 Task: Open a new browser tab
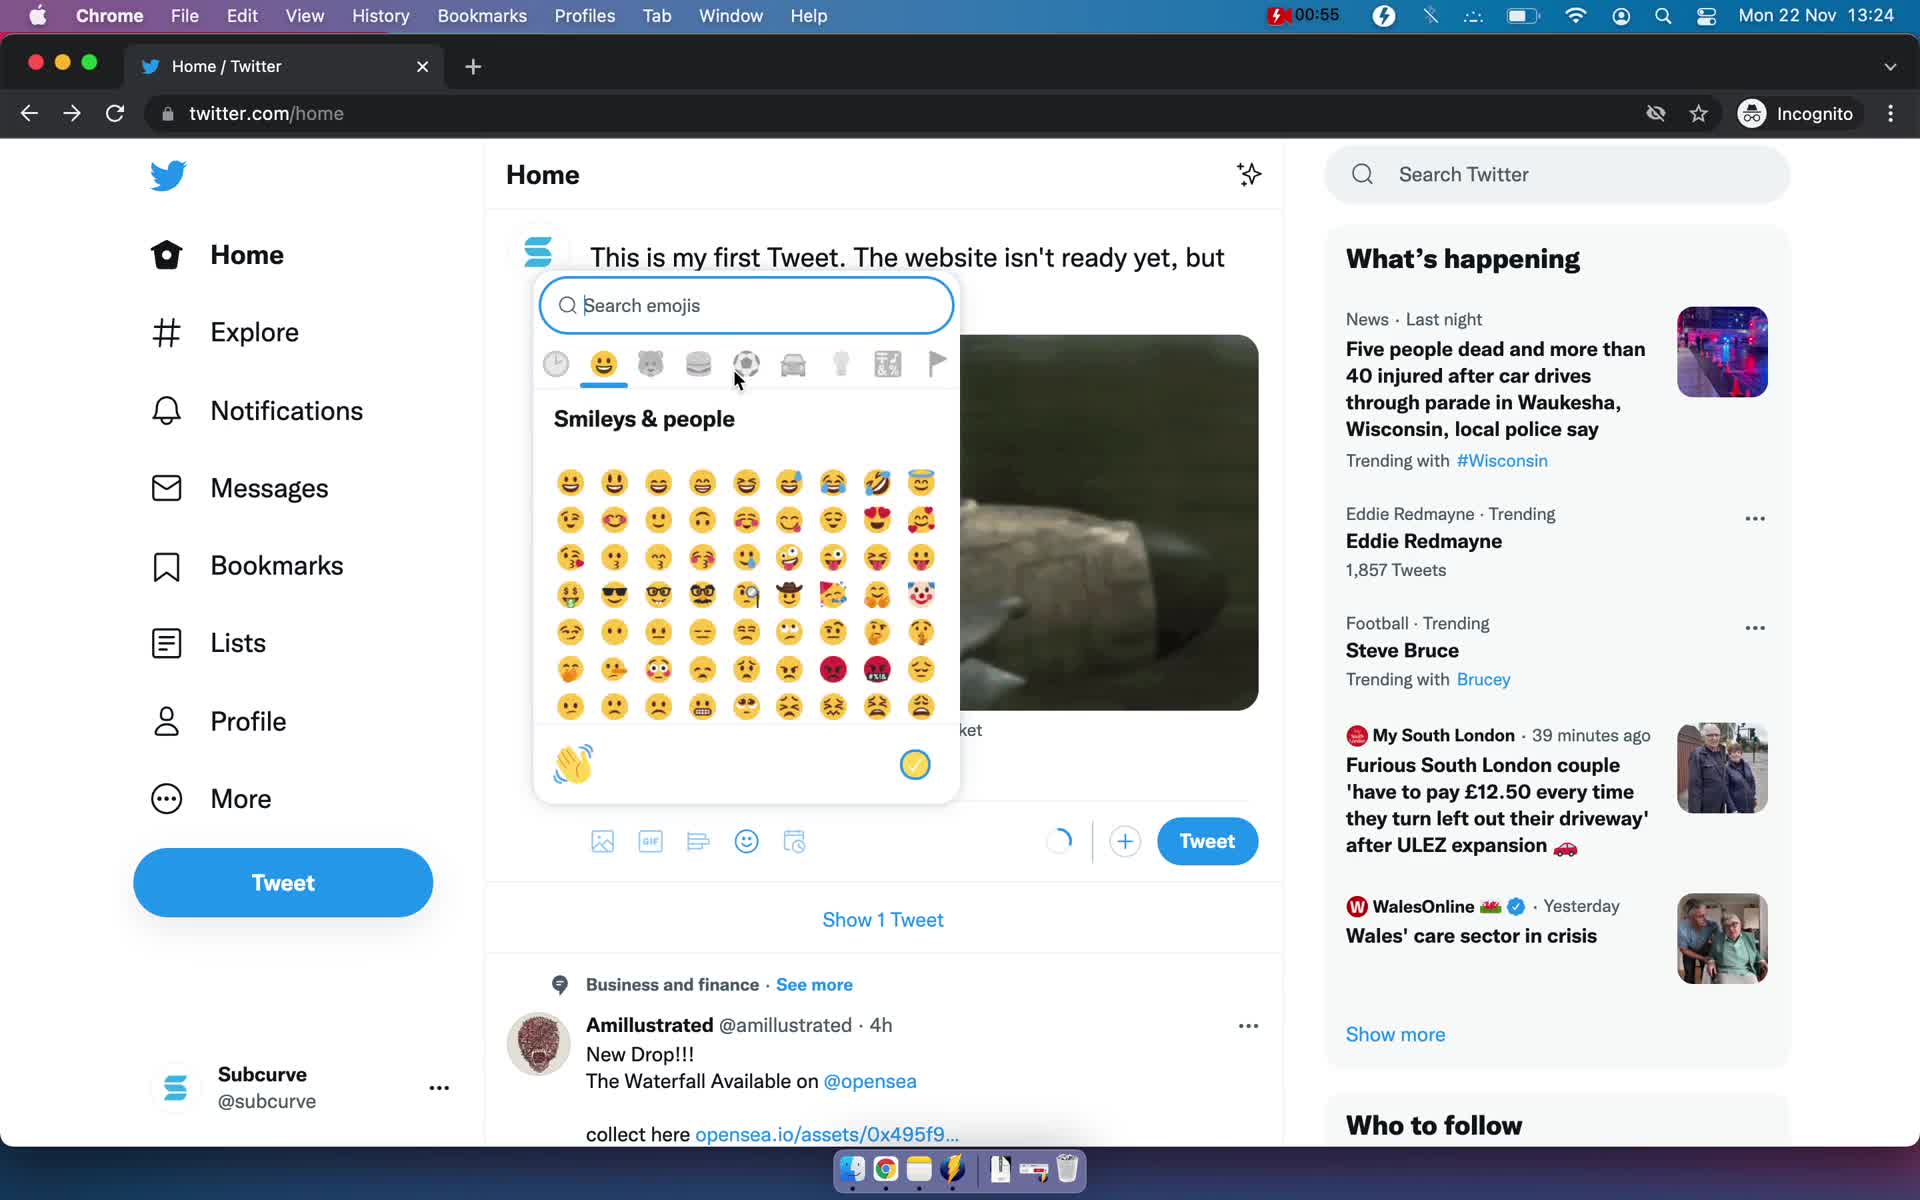click(x=473, y=67)
